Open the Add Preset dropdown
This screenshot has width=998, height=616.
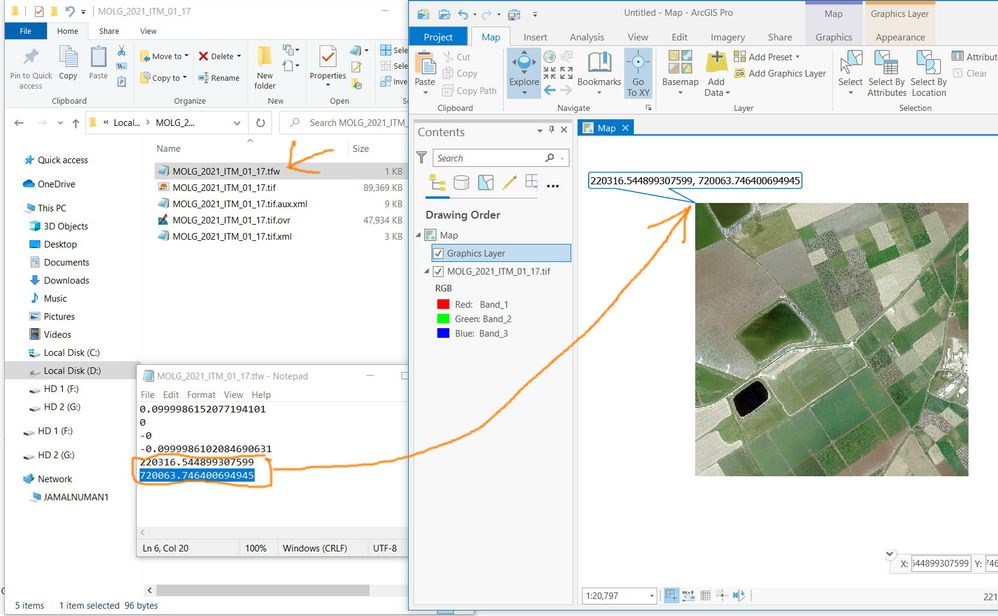click(798, 57)
